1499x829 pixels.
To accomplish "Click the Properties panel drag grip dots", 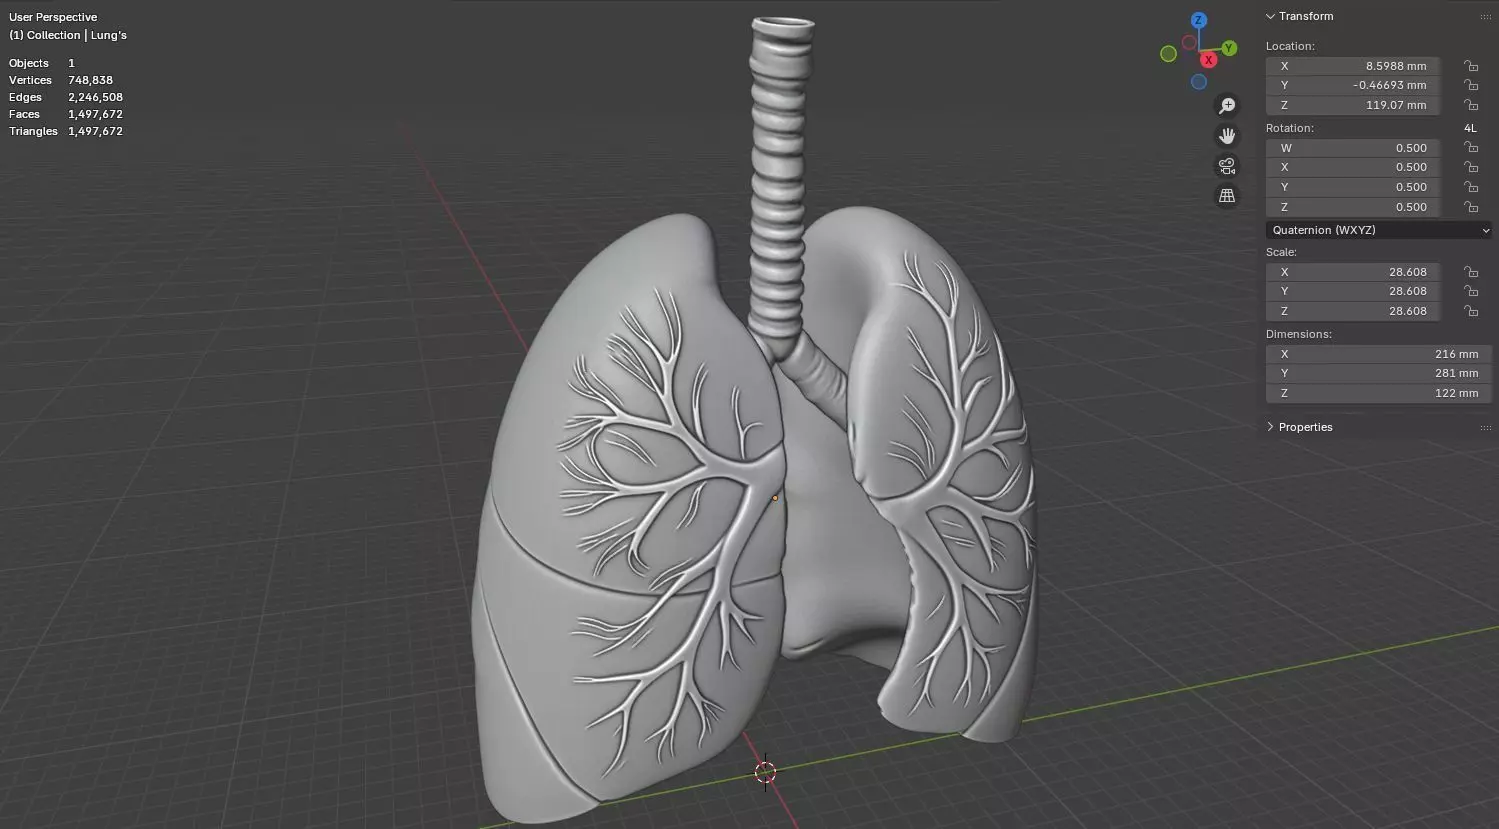I will [1485, 427].
